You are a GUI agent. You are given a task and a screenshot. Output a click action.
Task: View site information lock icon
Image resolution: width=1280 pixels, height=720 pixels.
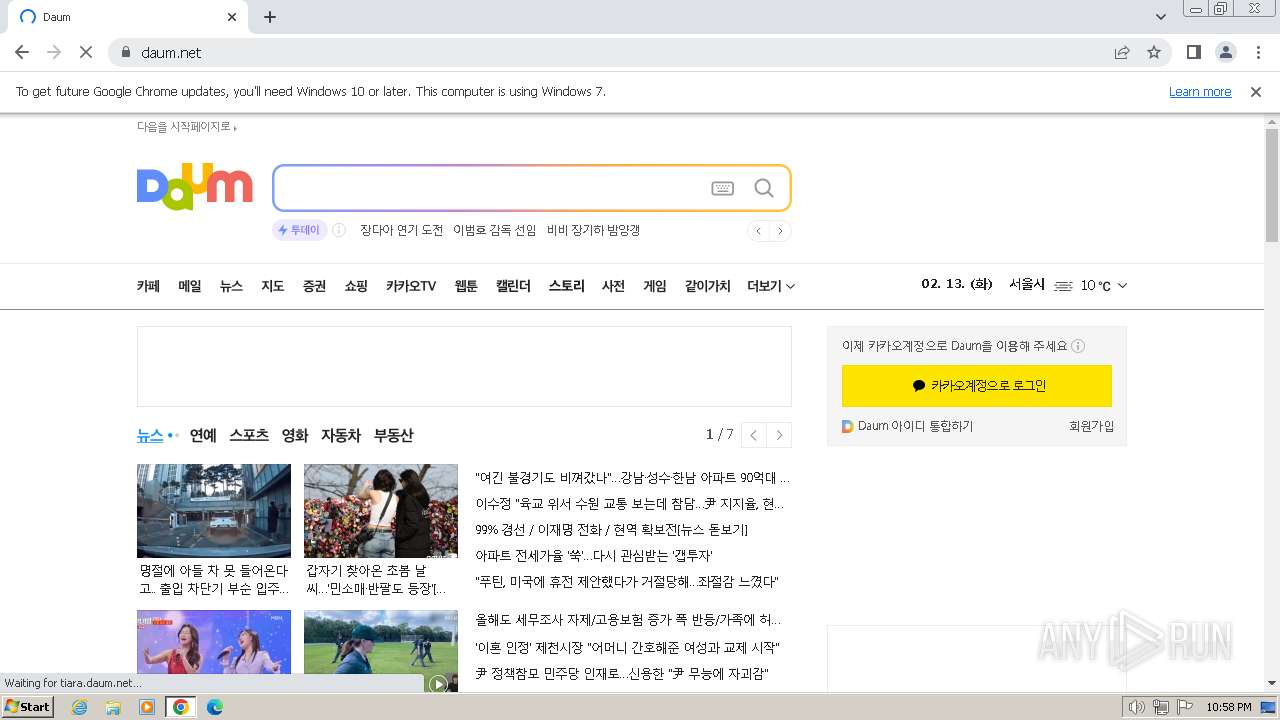point(125,52)
